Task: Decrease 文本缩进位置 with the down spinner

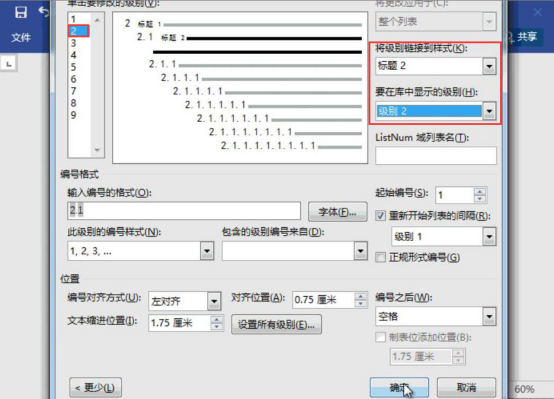Action: pos(217,327)
